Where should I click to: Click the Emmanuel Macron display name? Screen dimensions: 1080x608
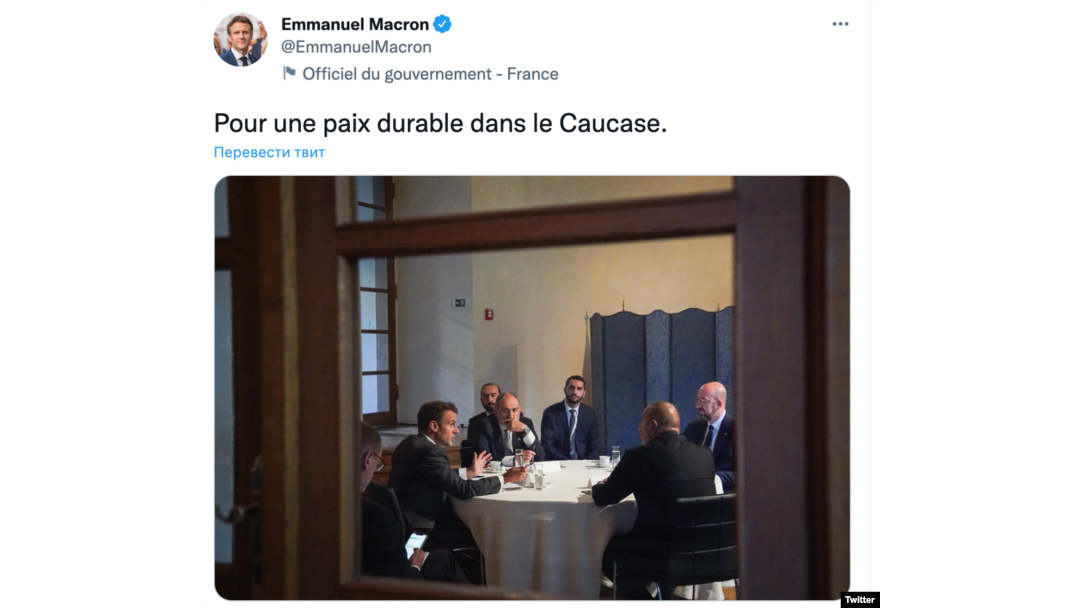pyautogui.click(x=355, y=24)
